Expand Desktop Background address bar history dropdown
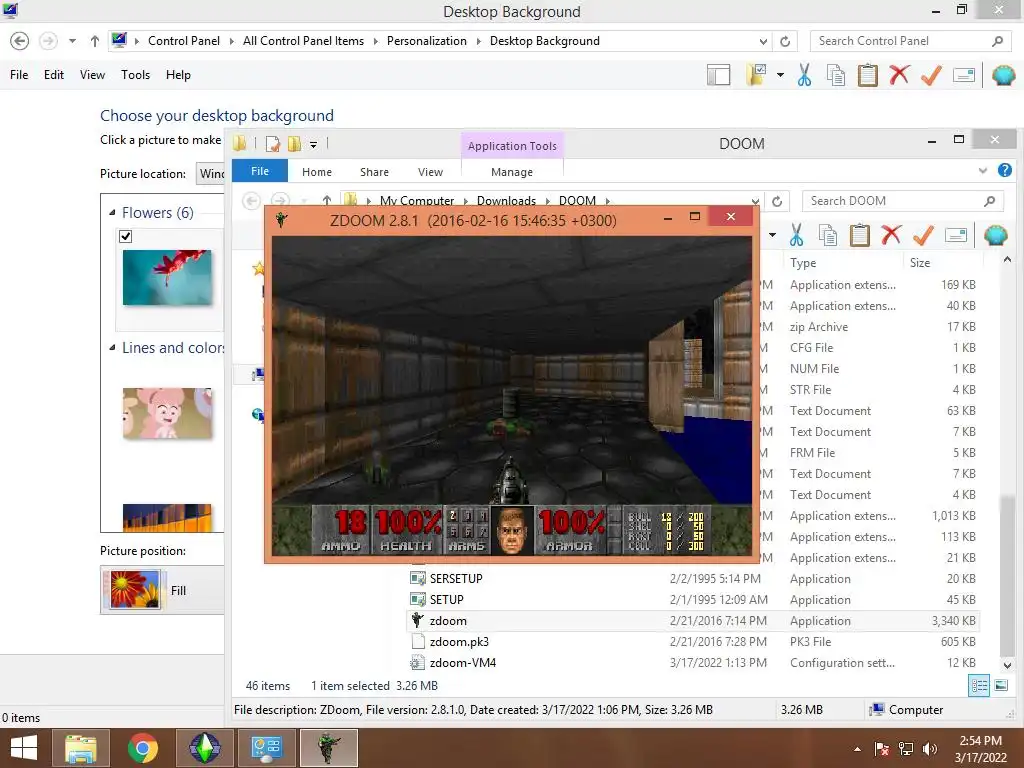 (763, 41)
